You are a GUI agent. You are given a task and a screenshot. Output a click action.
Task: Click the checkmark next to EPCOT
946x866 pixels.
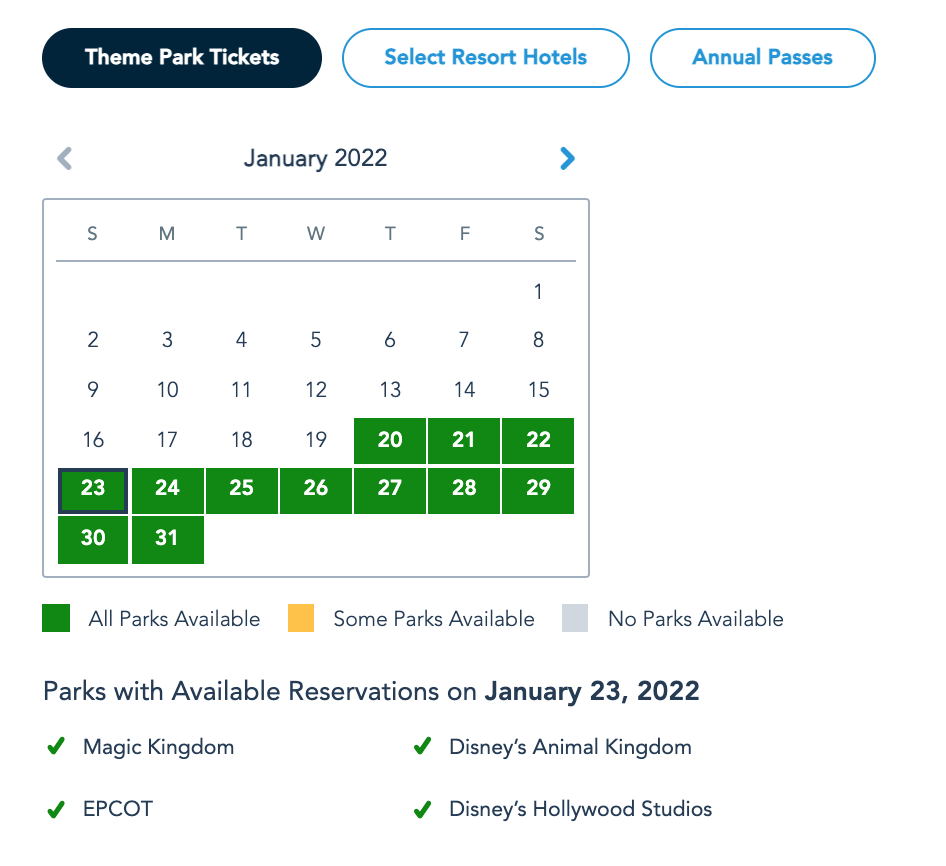pos(56,808)
